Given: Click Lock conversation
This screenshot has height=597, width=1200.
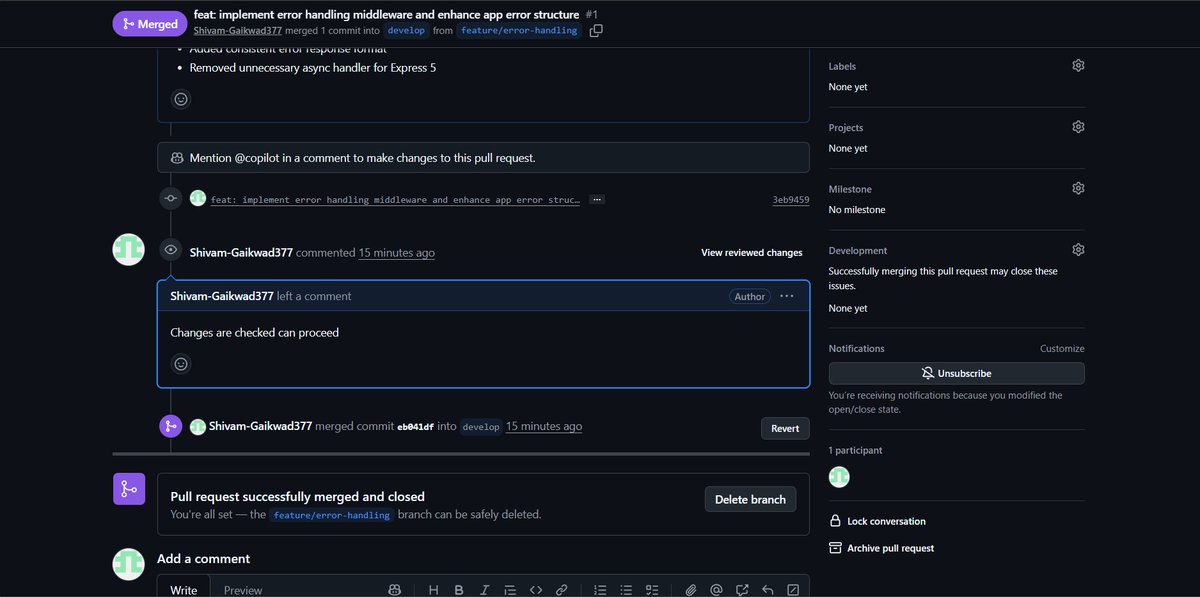Looking at the screenshot, I should [878, 521].
